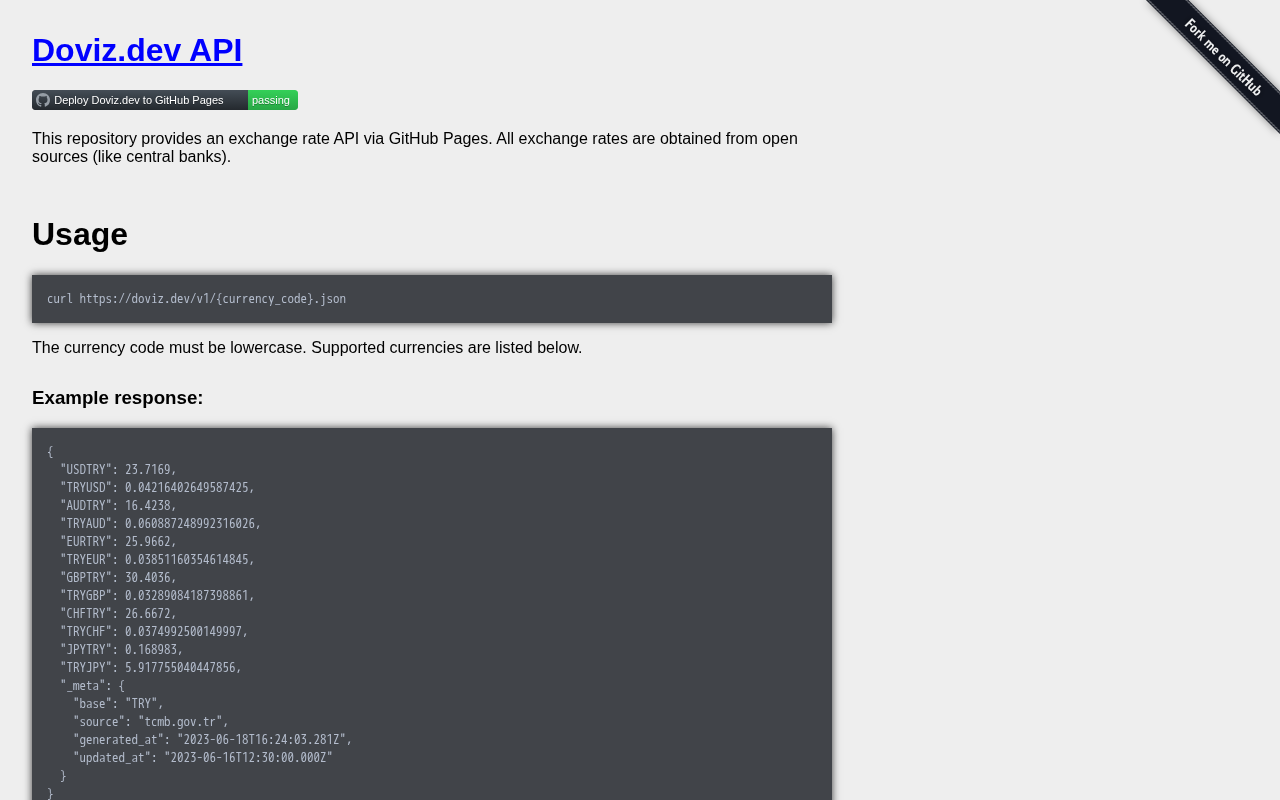Click the Usage heading
The image size is (1280, 800).
(80, 234)
